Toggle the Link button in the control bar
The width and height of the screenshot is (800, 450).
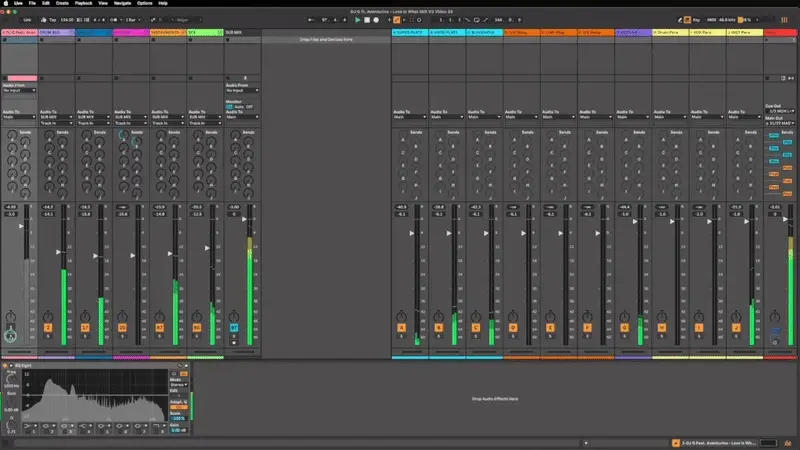pos(27,20)
